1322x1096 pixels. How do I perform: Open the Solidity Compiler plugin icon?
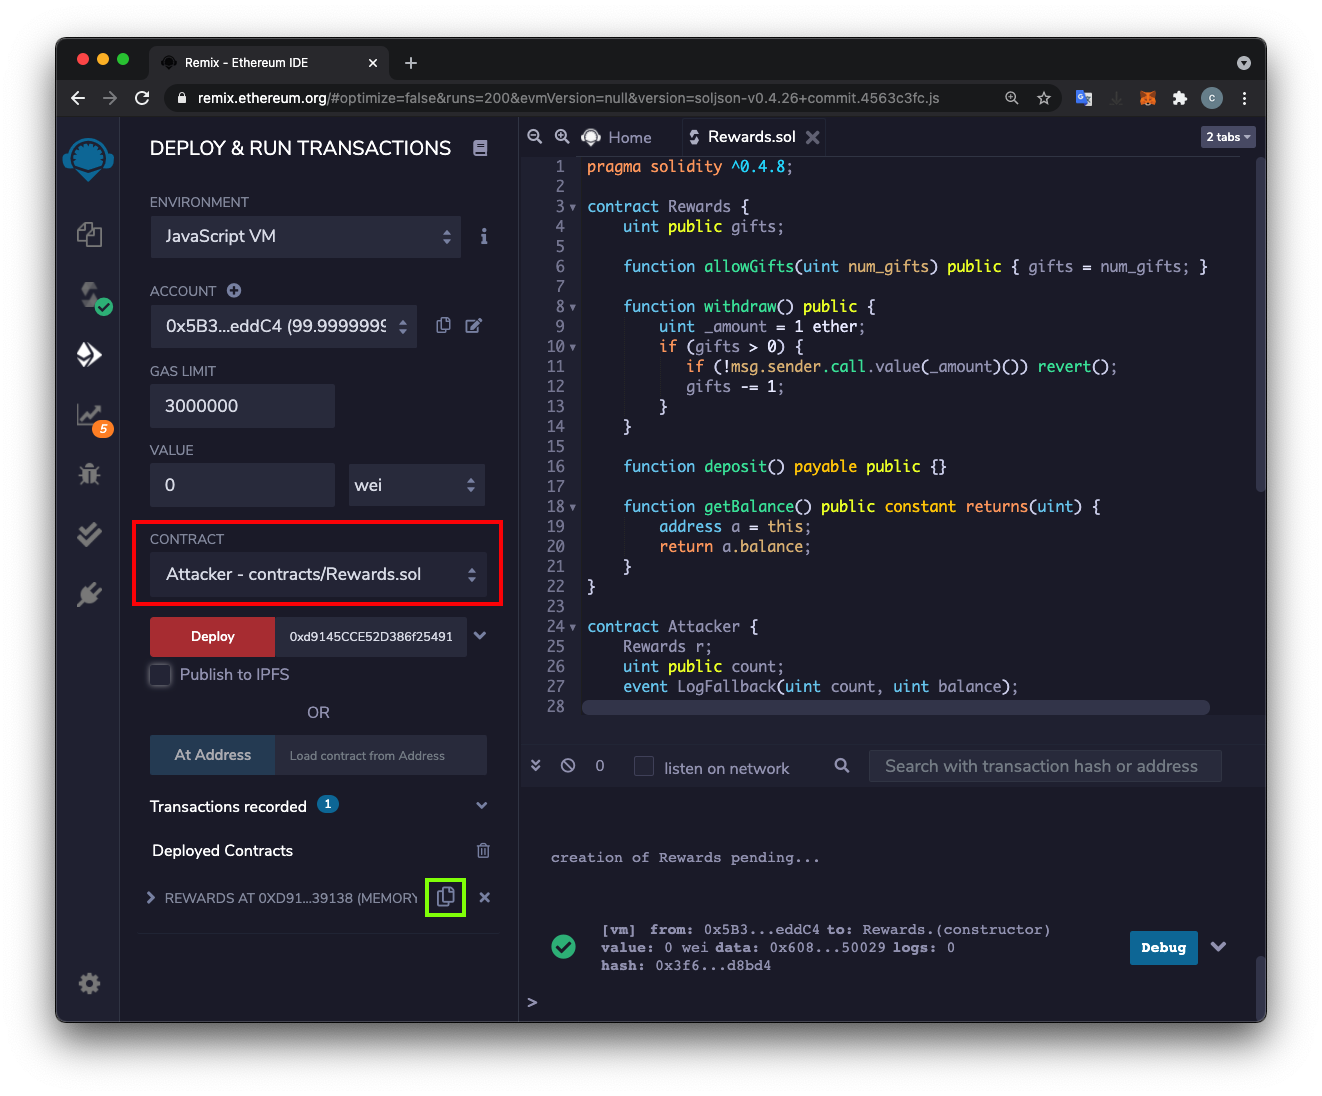coord(91,296)
